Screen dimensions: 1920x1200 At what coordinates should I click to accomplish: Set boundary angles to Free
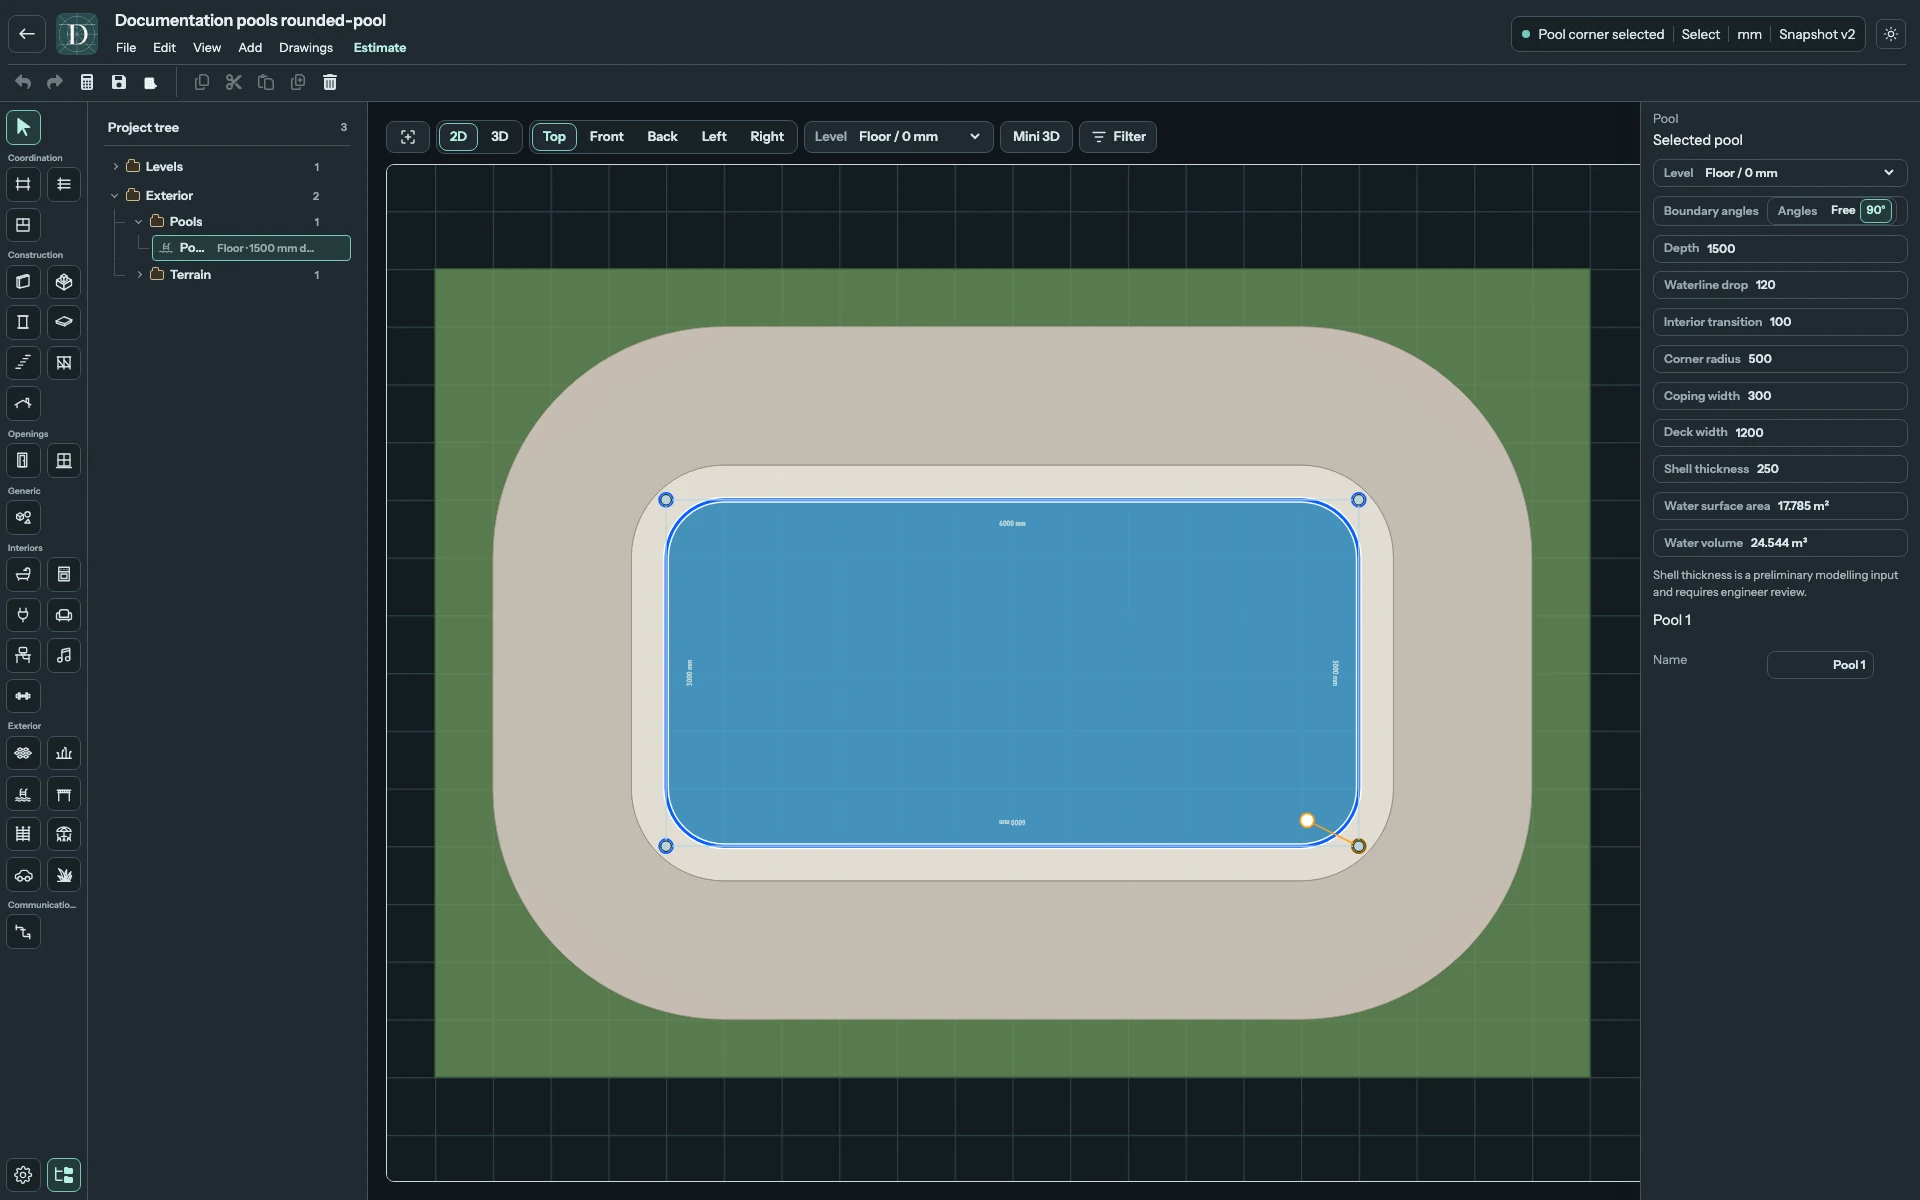[x=1843, y=211]
